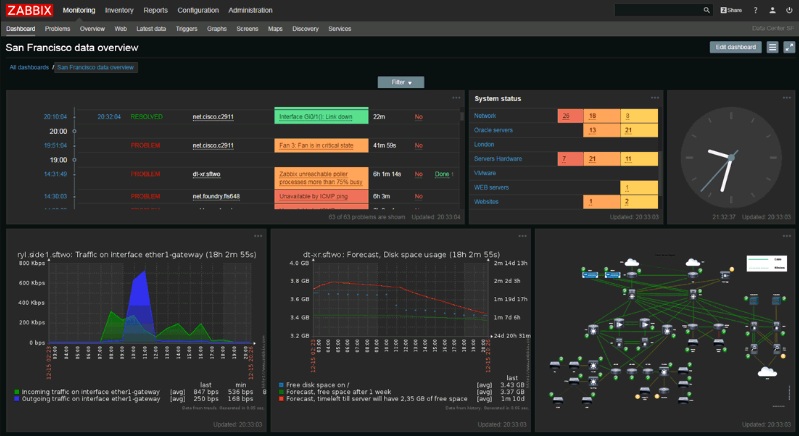Click Unavailable by ICMP ping trigger
The width and height of the screenshot is (799, 436).
[x=313, y=196]
